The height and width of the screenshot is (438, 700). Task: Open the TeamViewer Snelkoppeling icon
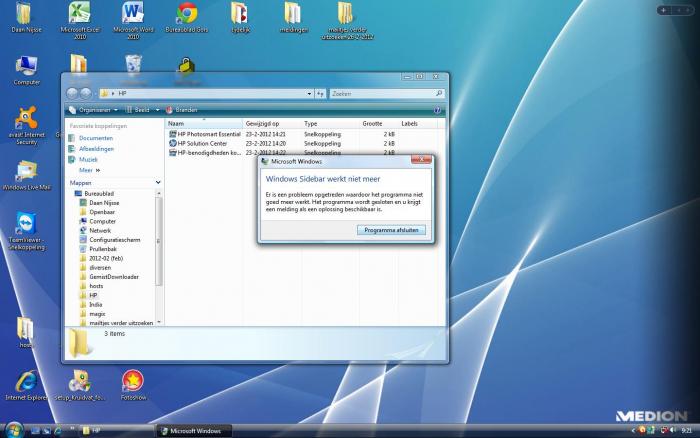point(26,231)
